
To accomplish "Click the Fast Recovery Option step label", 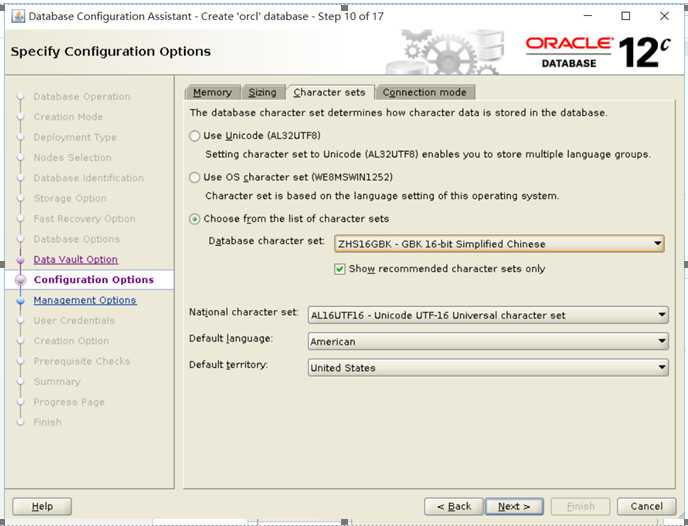I will [x=84, y=219].
